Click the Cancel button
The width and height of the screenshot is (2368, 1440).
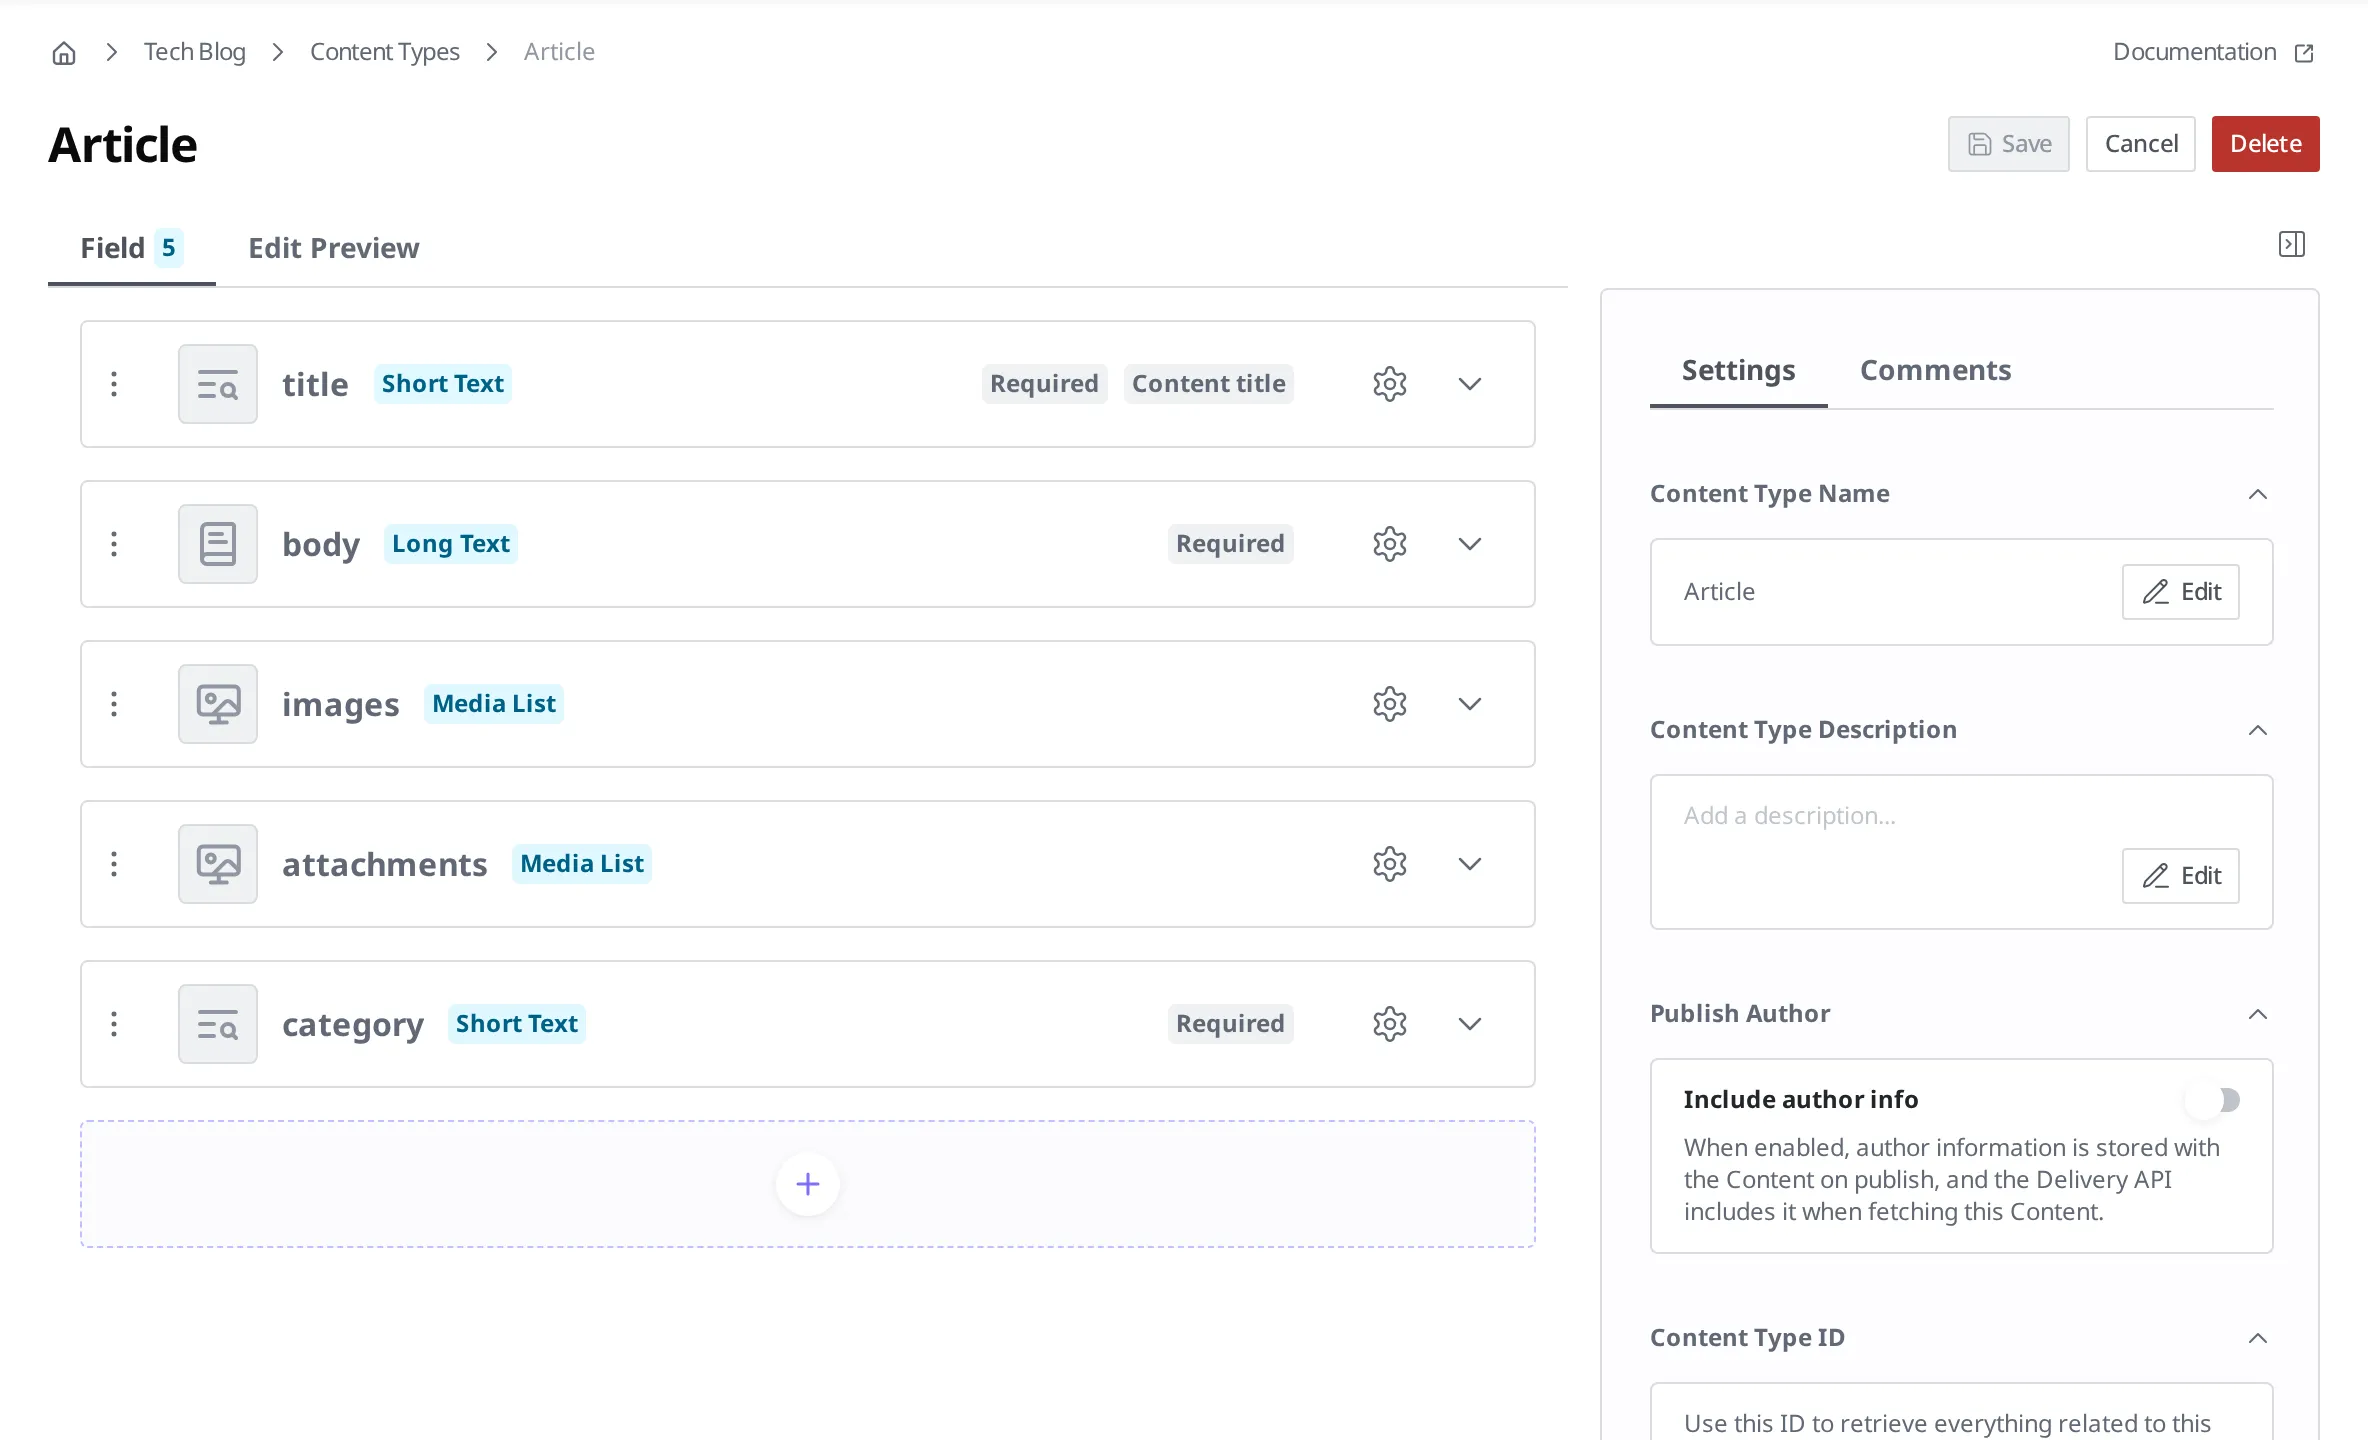tap(2141, 144)
